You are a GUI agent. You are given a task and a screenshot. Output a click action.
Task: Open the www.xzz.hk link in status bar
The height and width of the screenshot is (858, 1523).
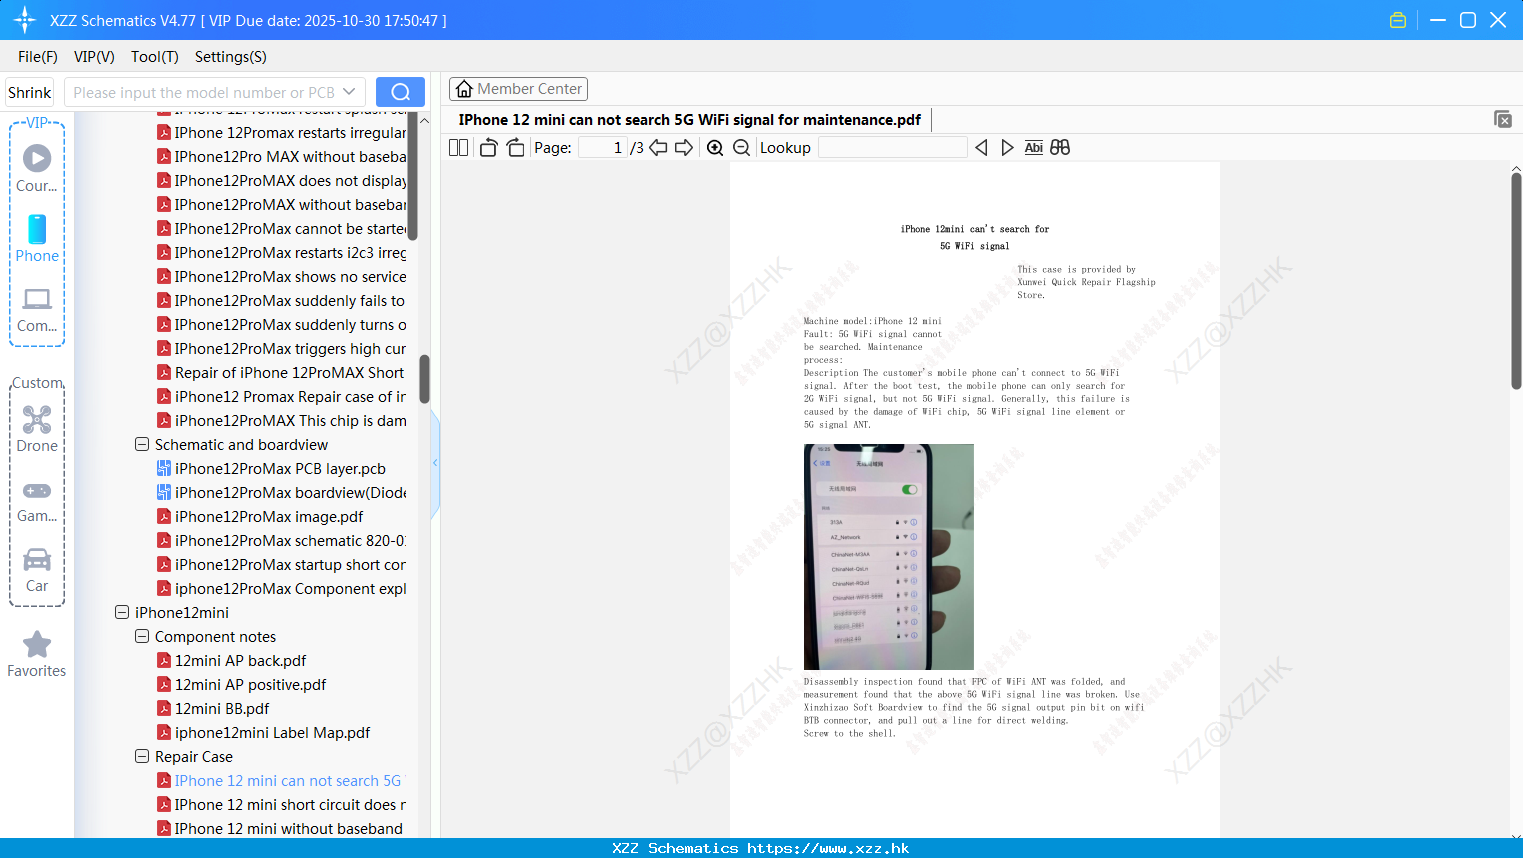pos(828,848)
